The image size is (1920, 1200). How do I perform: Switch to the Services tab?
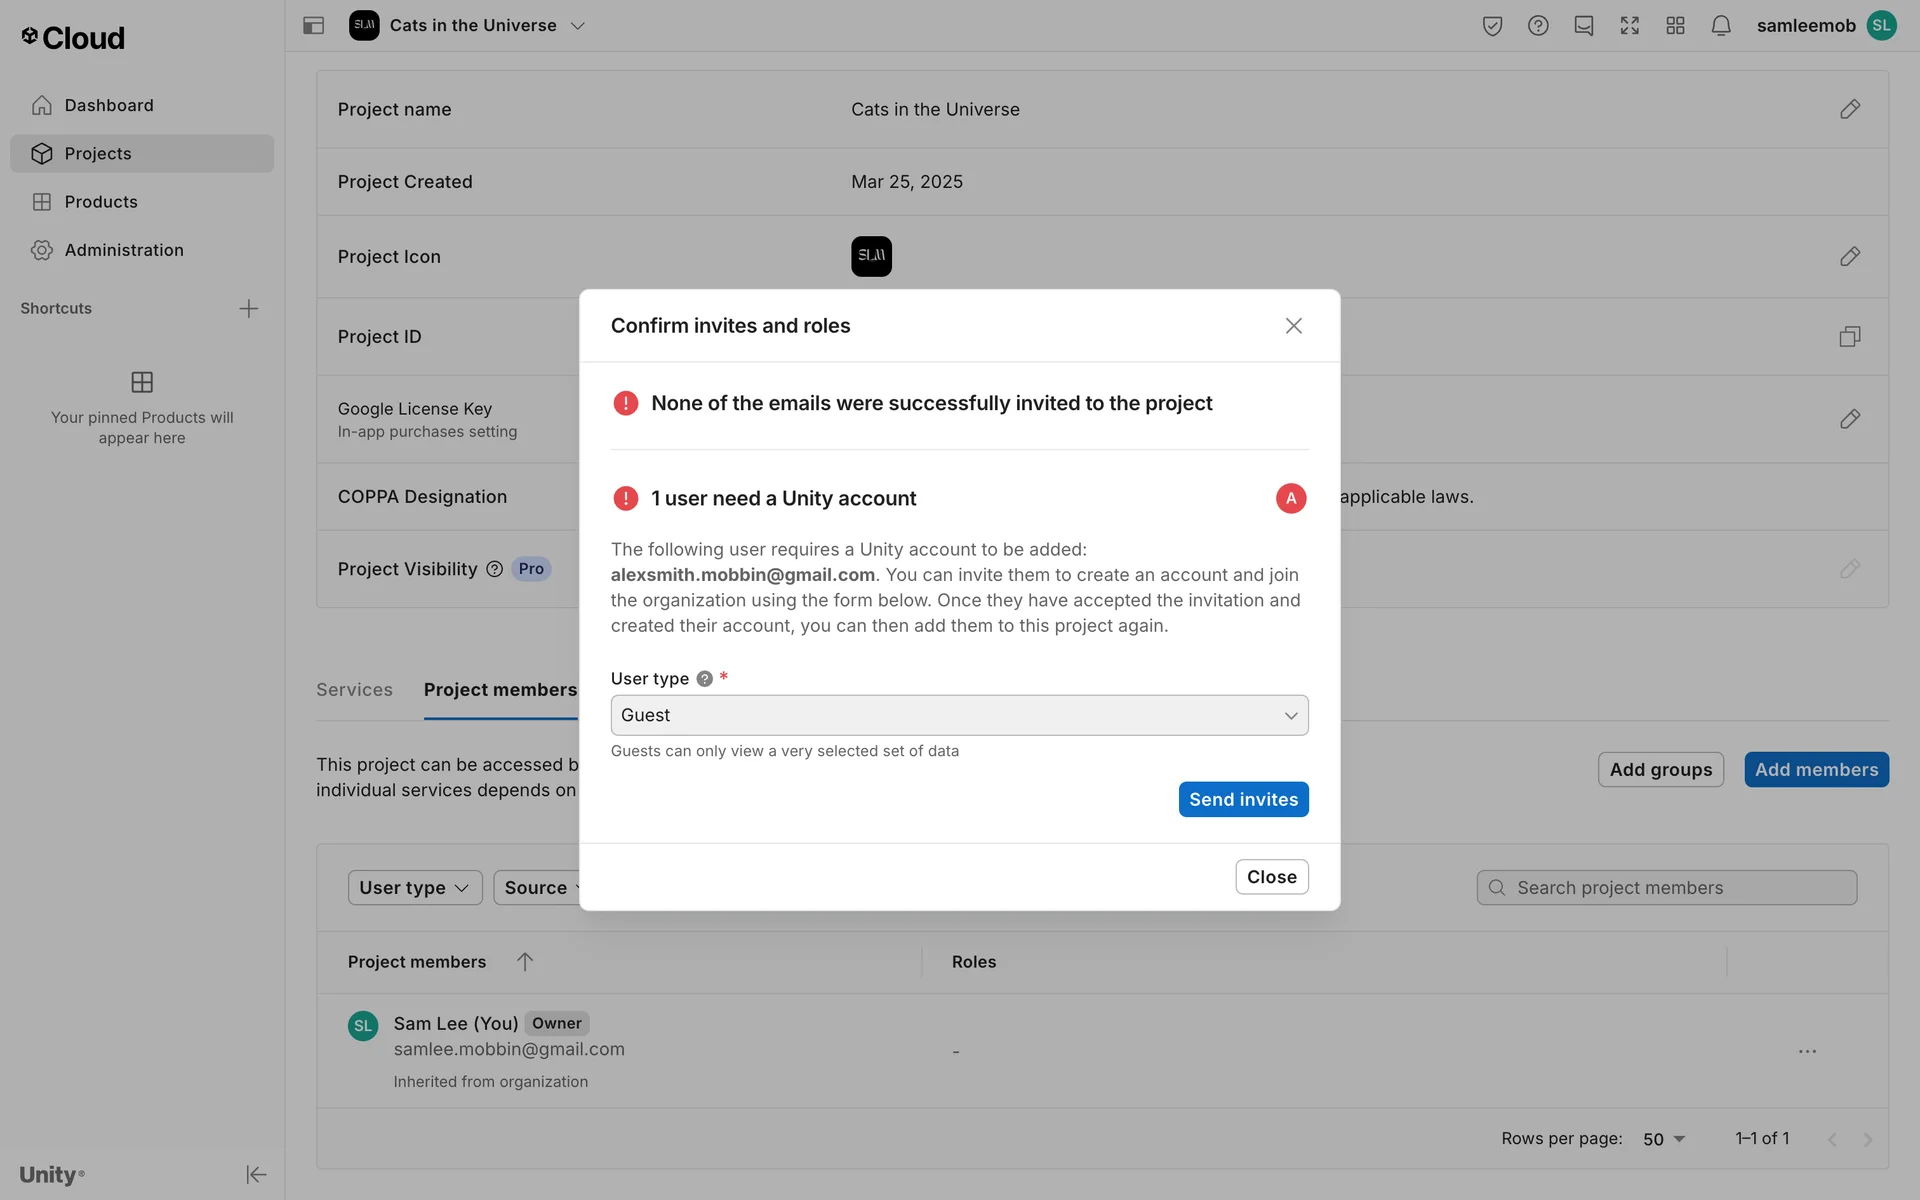[x=354, y=690]
